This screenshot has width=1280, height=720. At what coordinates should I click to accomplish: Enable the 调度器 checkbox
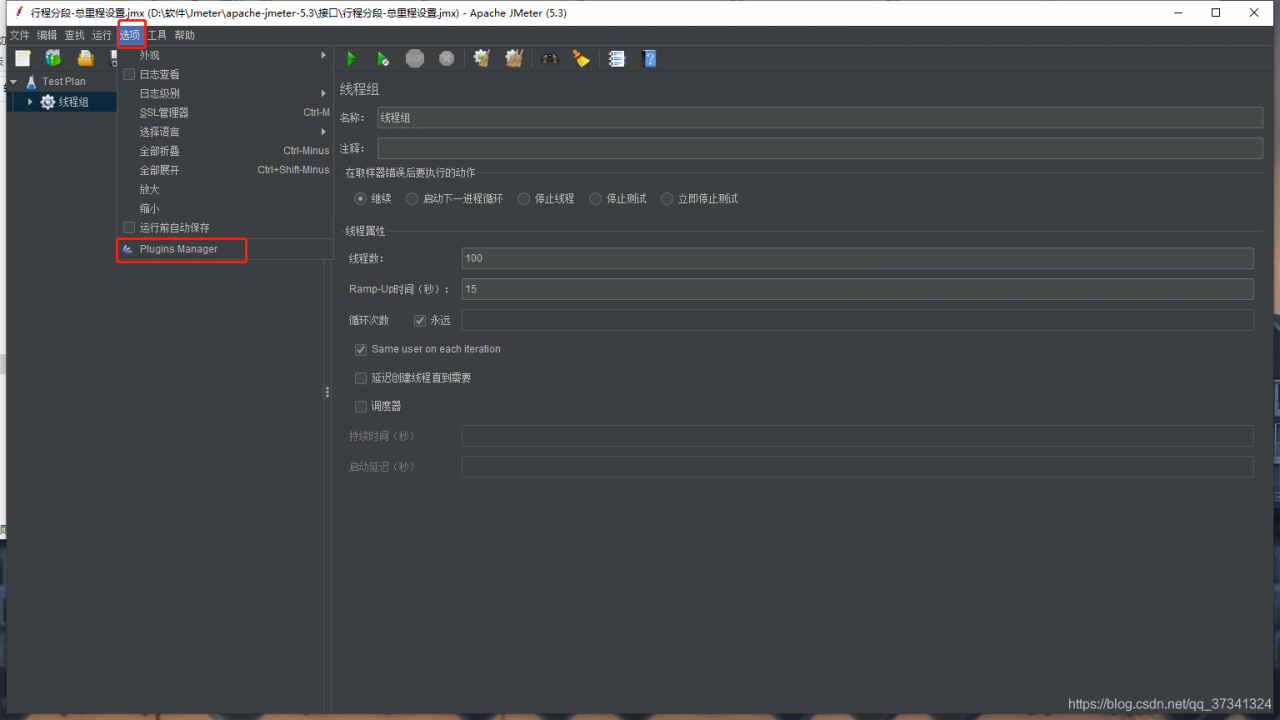click(361, 407)
